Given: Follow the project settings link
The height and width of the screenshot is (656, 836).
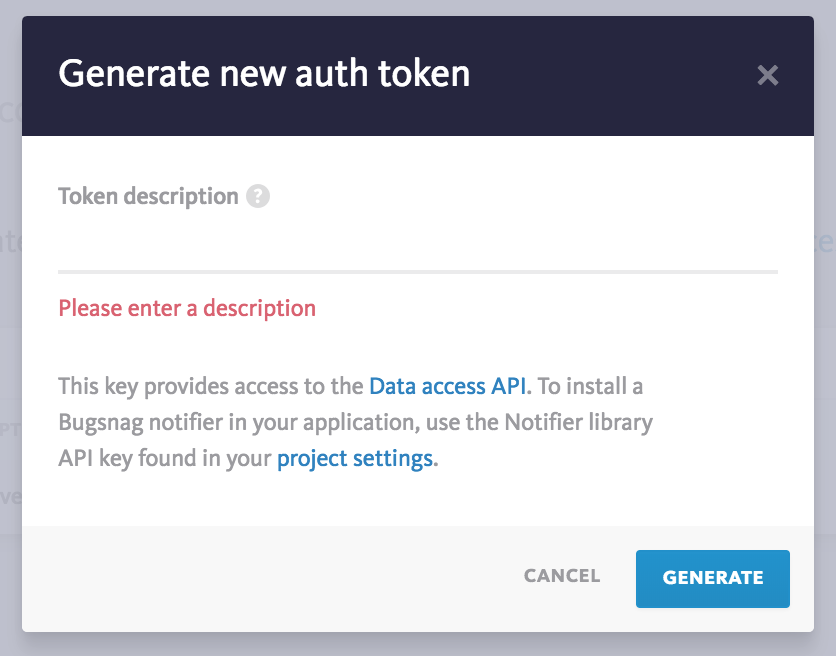Looking at the screenshot, I should tap(355, 459).
